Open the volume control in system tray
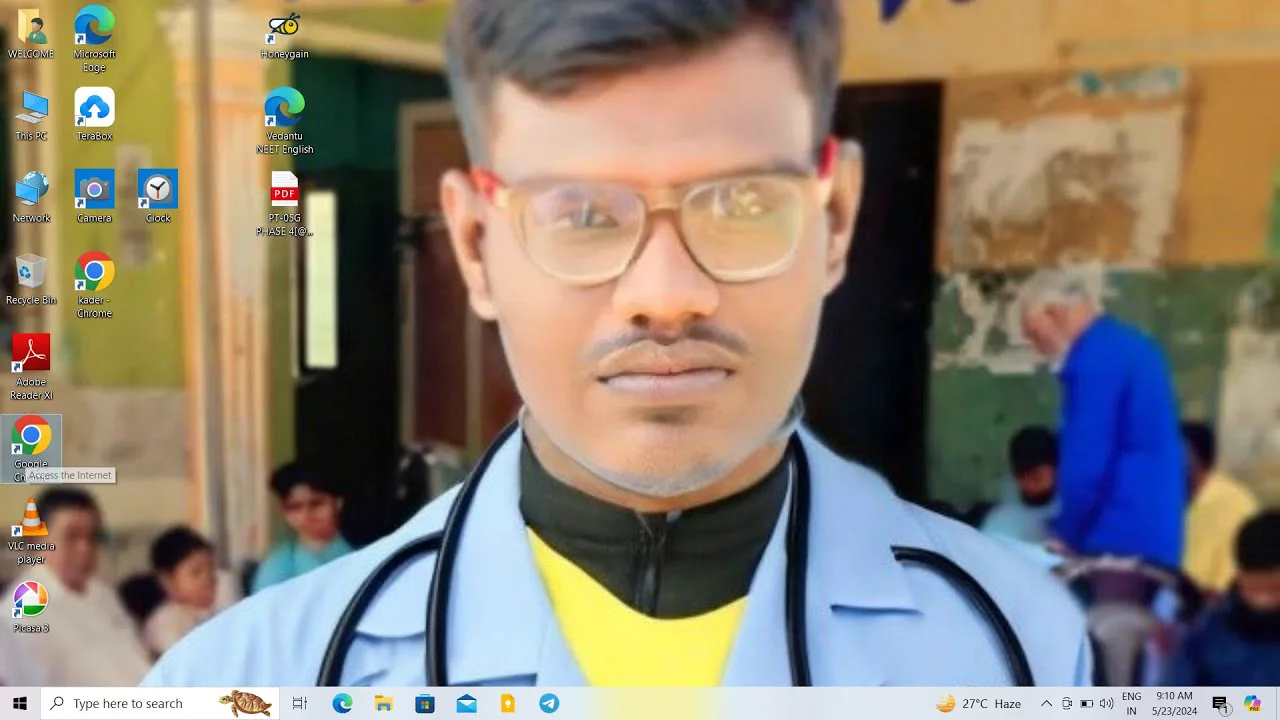This screenshot has height=720, width=1280. point(1106,704)
